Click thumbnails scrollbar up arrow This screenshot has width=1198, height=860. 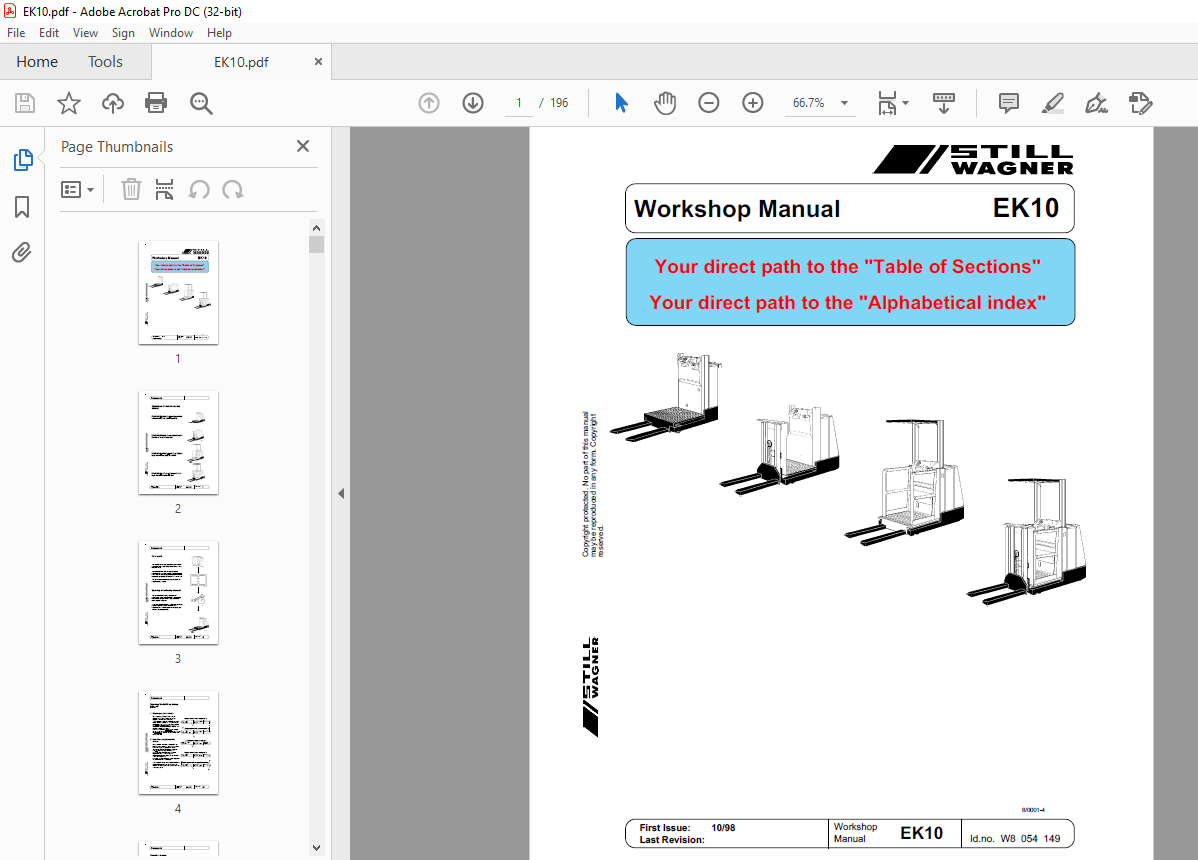point(316,228)
